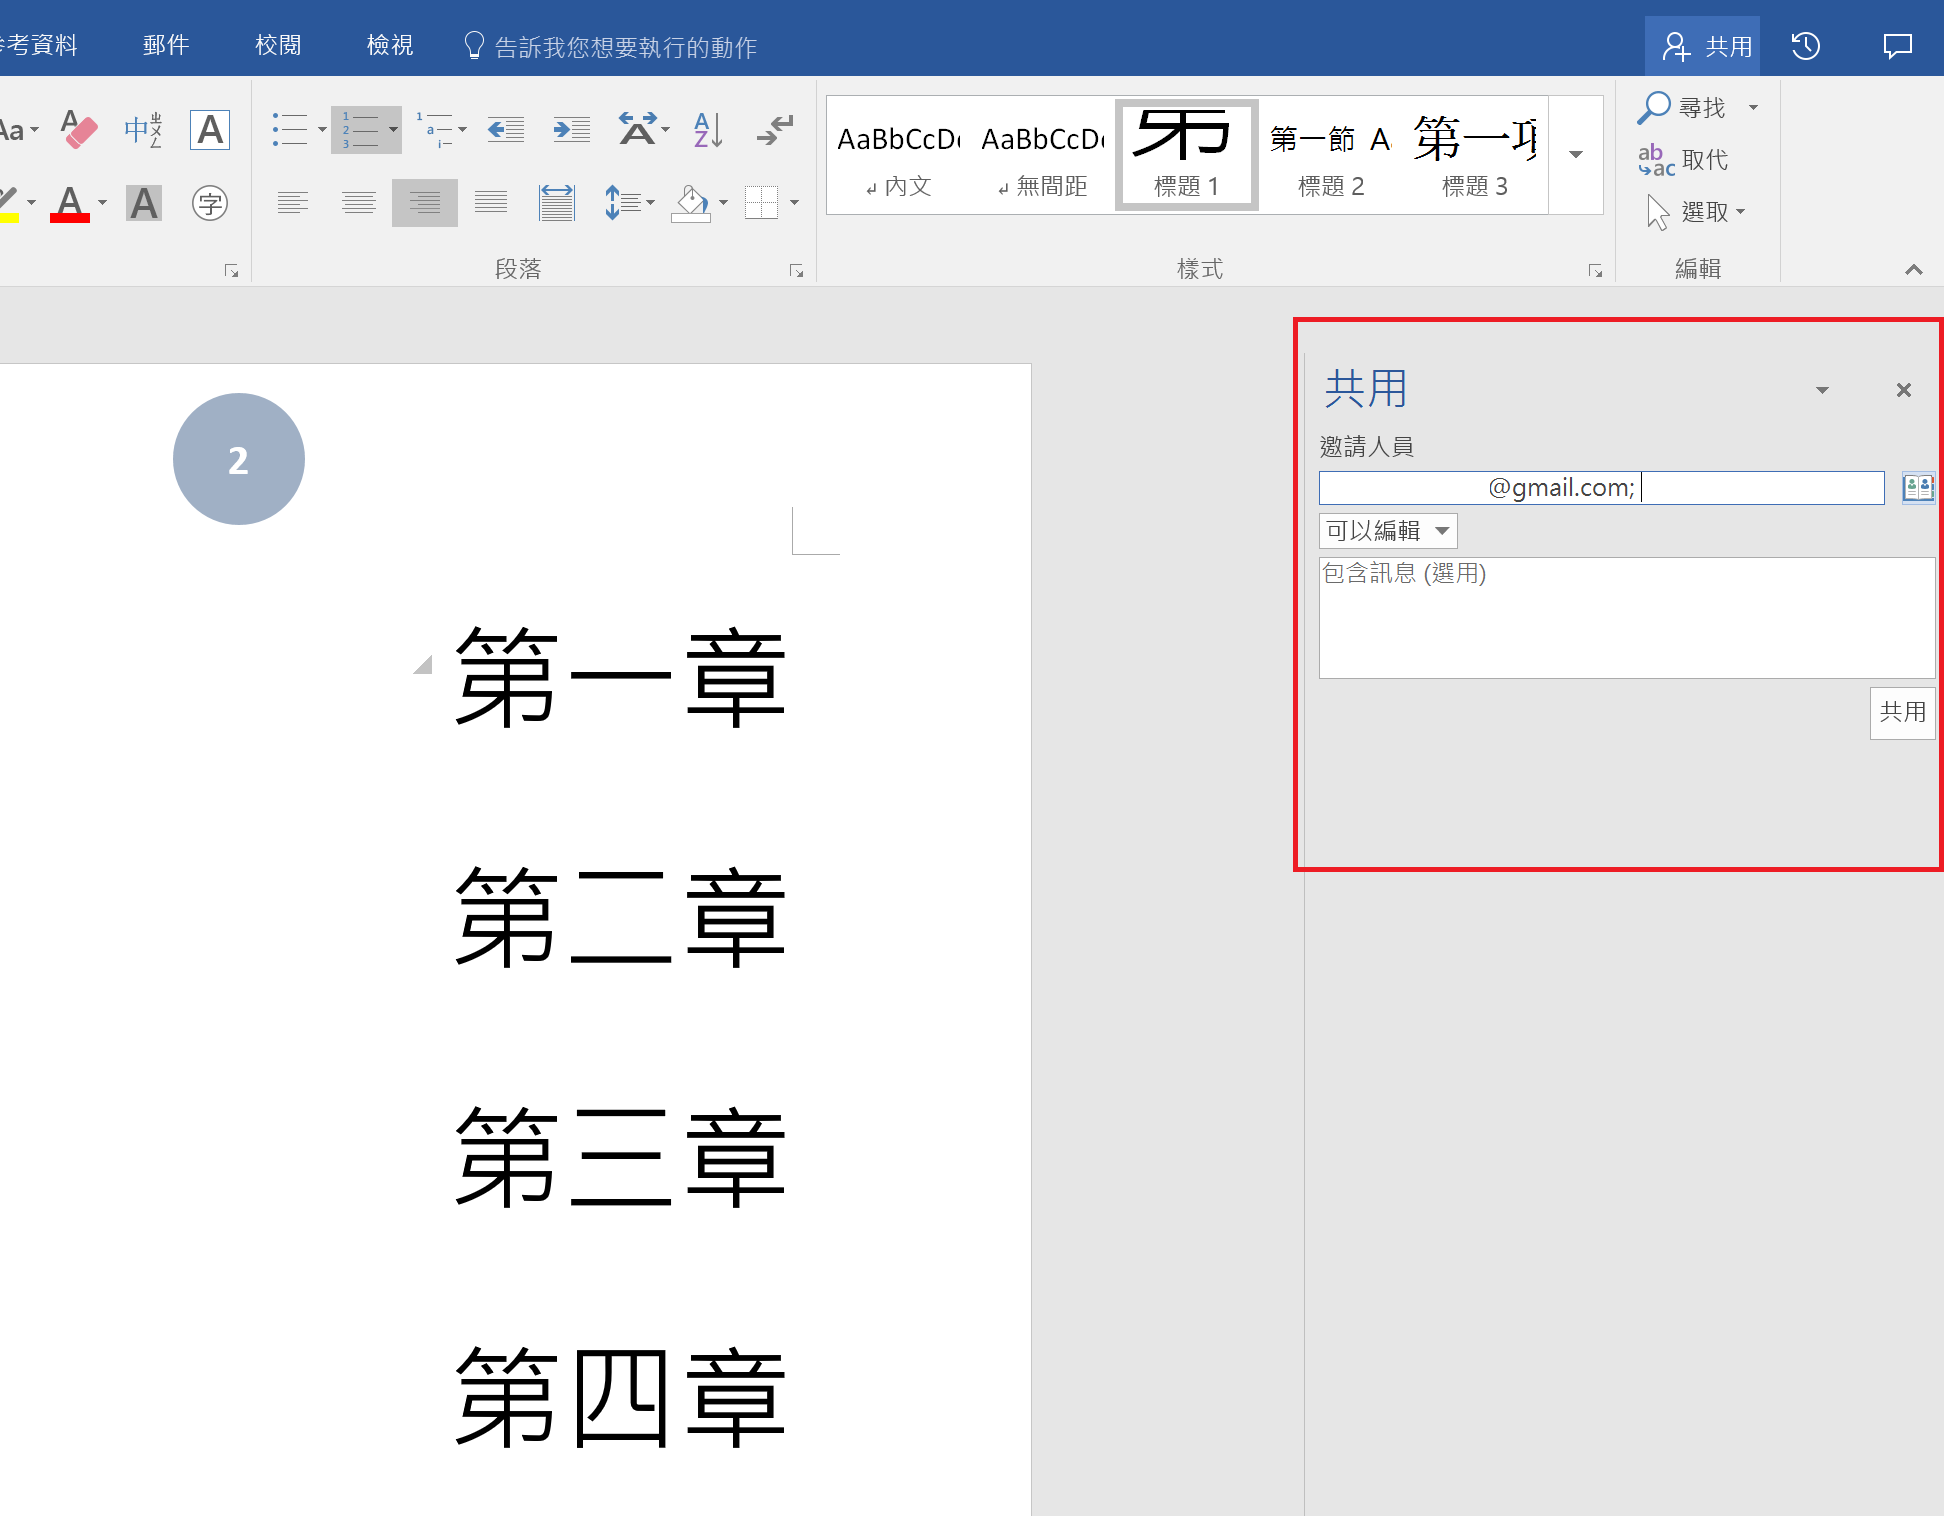The image size is (1948, 1516).
Task: Open the 校閱 ribbon tab
Action: click(x=278, y=46)
